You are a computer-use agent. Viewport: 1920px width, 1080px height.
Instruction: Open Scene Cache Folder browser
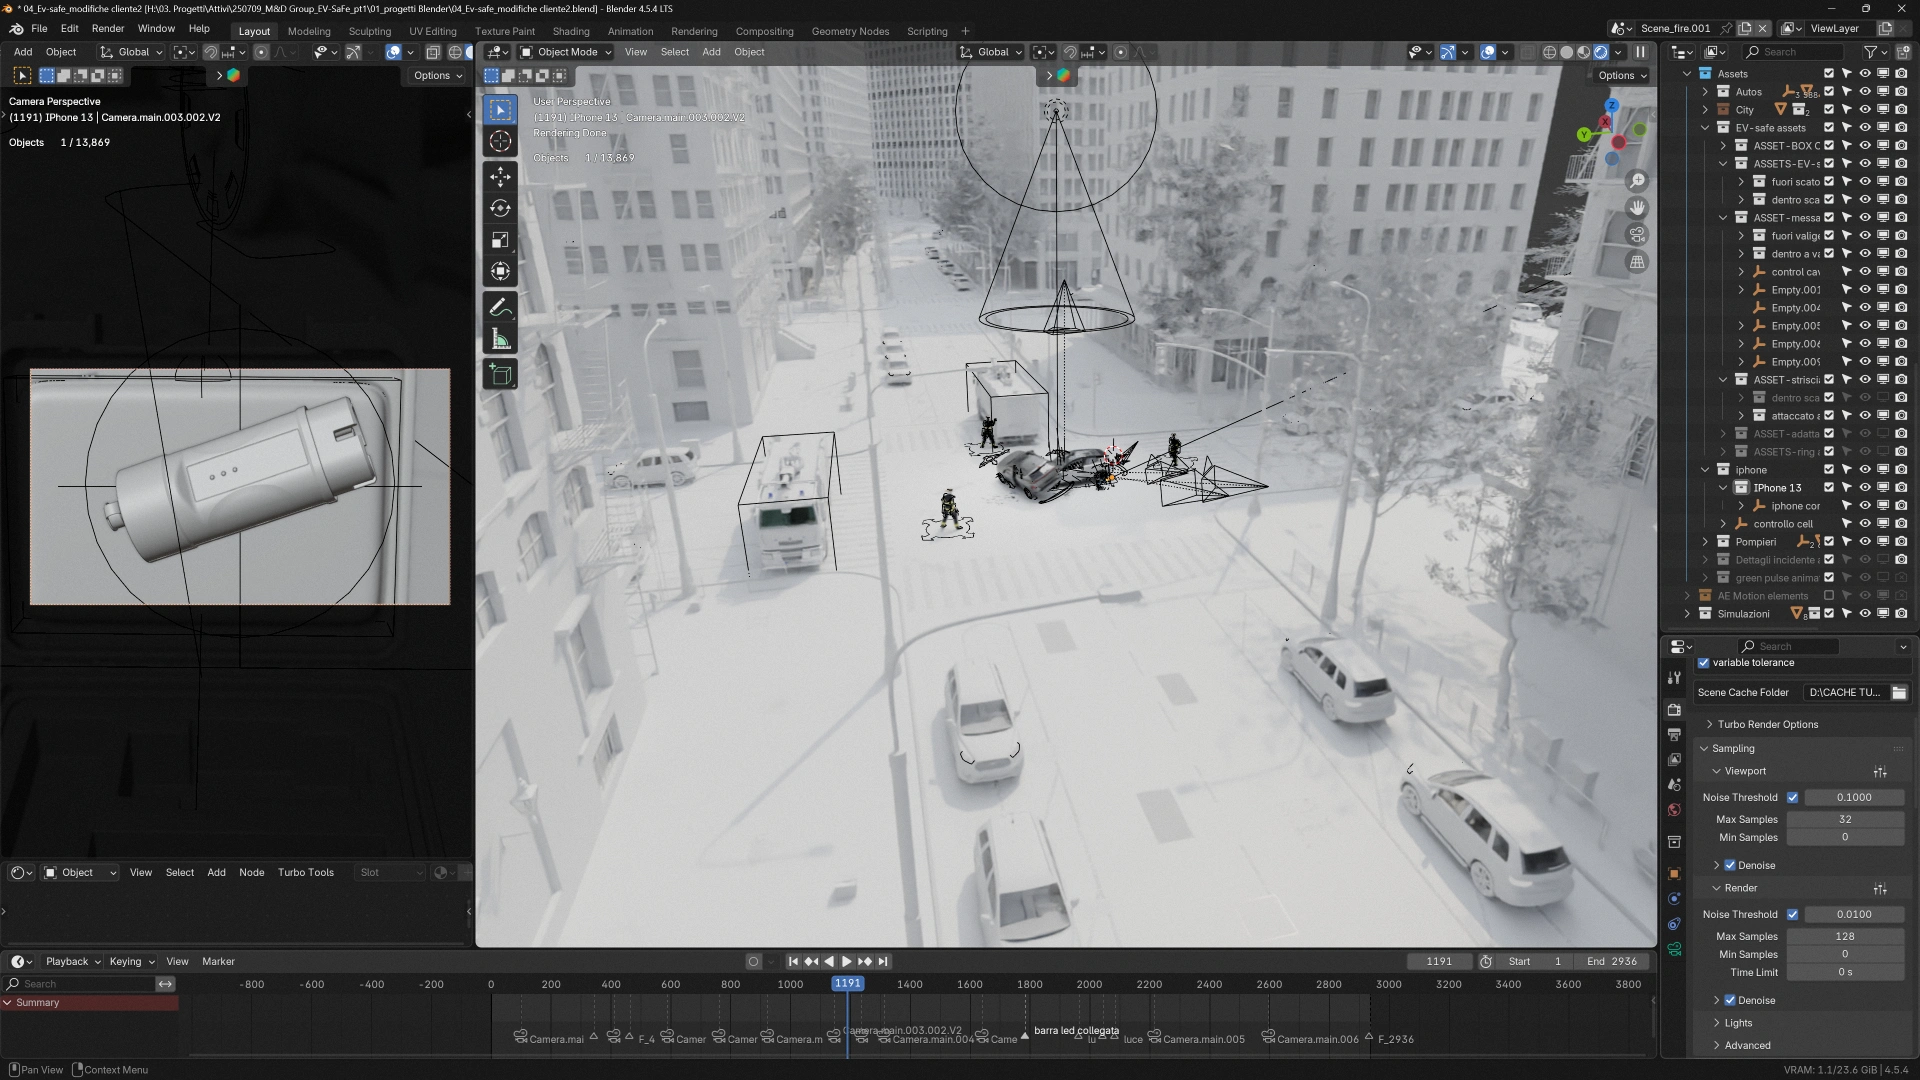click(1899, 693)
